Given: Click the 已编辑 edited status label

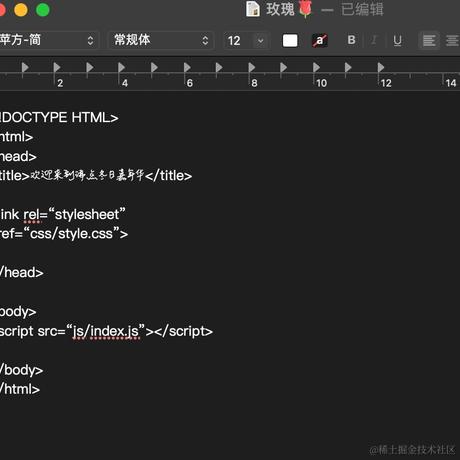Looking at the screenshot, I should click(362, 9).
